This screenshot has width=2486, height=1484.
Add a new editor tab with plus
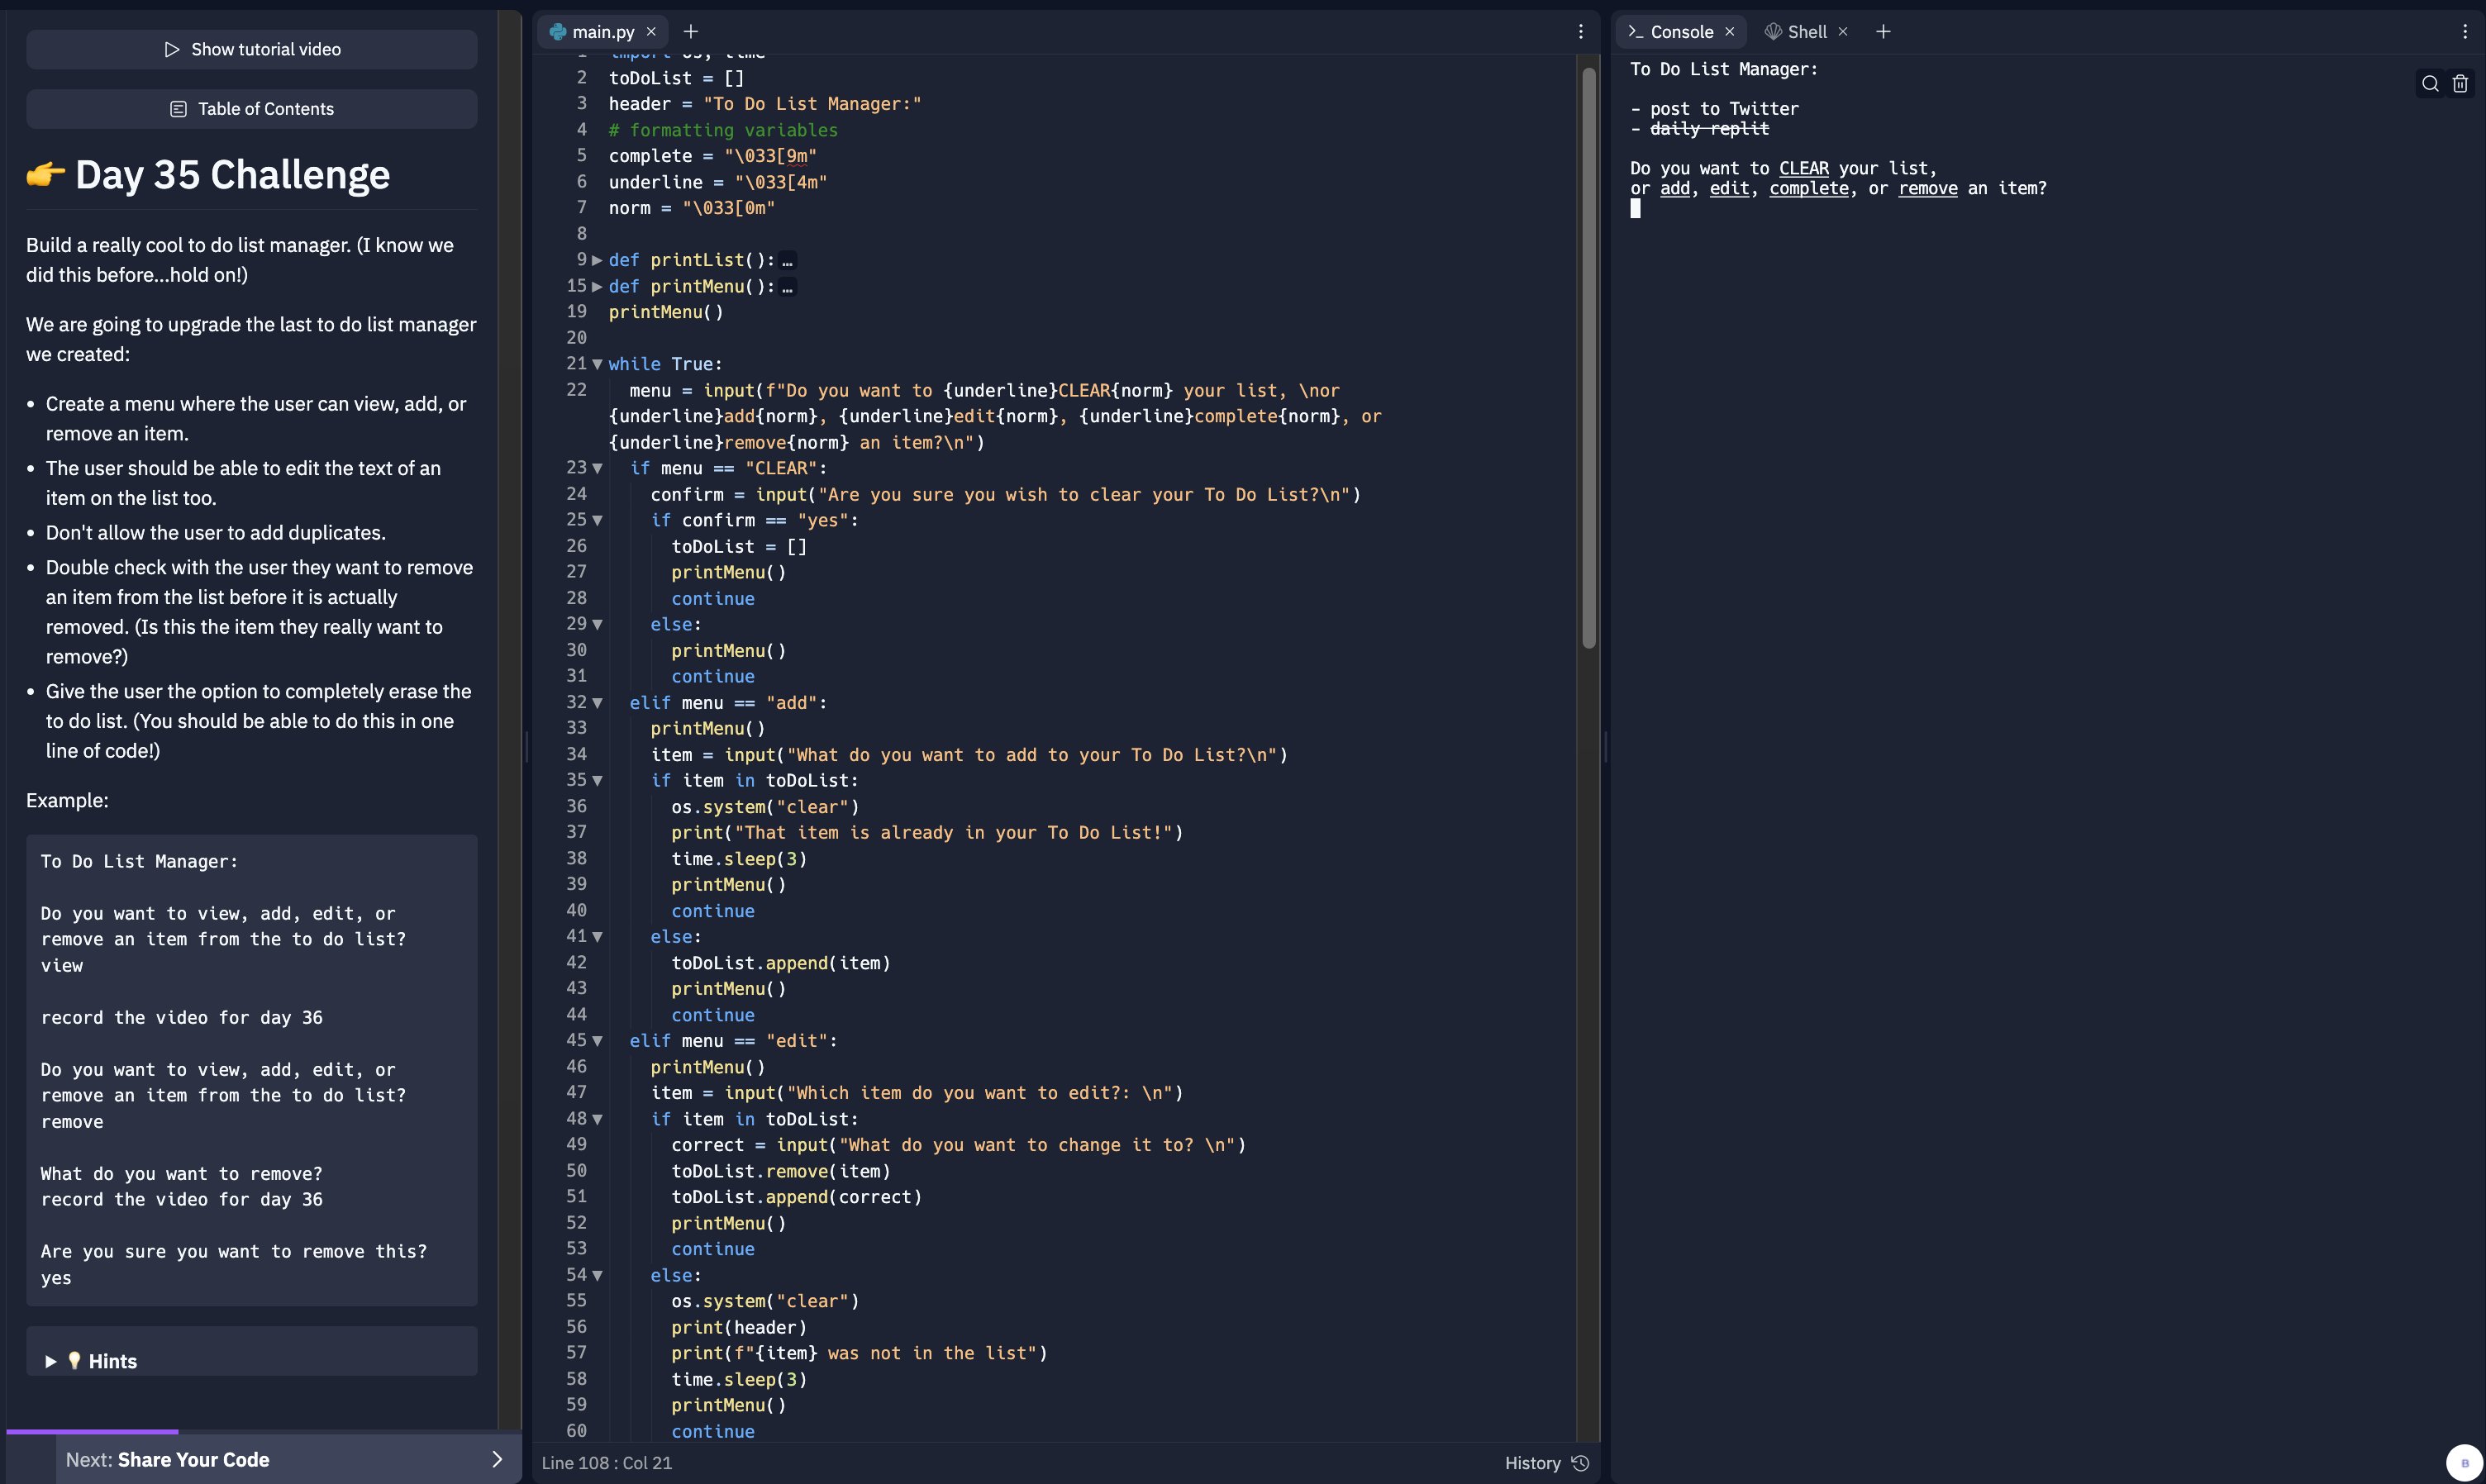pos(690,32)
